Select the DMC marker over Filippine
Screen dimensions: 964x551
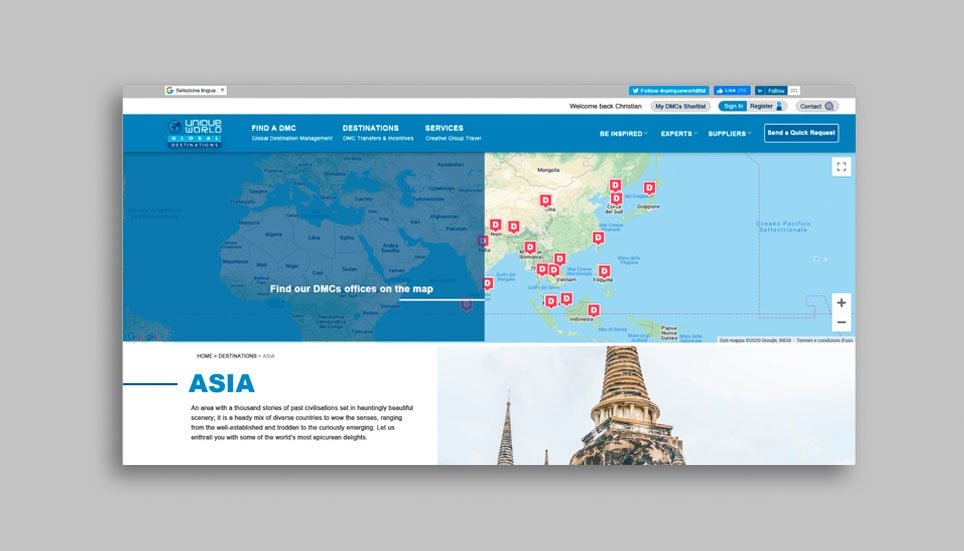click(604, 271)
